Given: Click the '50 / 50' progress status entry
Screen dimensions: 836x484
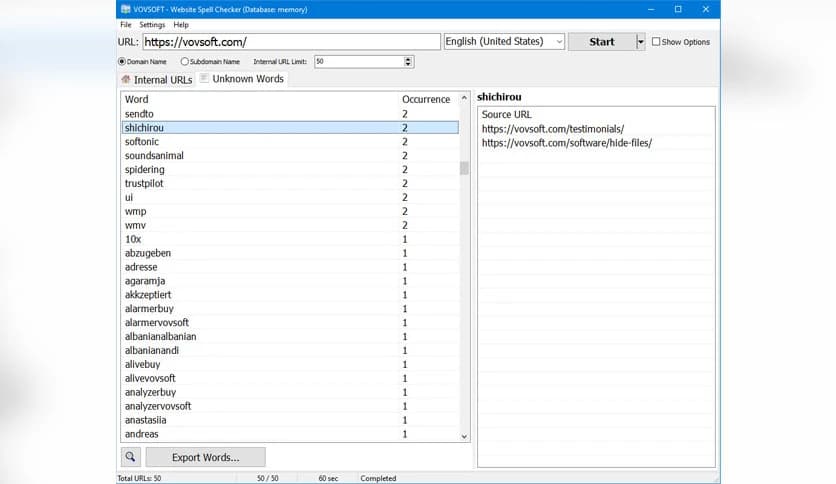Looking at the screenshot, I should 268,478.
